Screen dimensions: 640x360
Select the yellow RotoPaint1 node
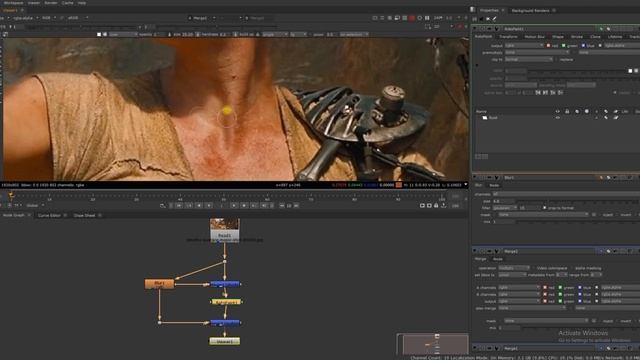tap(226, 302)
